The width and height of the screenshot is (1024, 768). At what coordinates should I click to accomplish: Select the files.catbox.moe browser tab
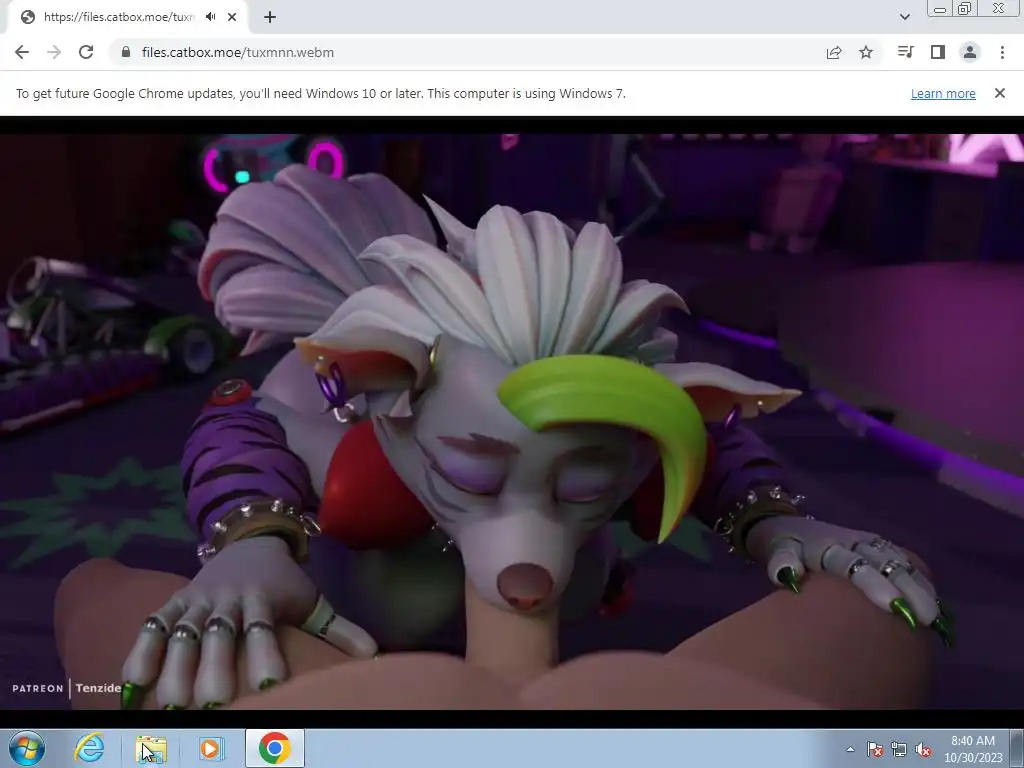tap(127, 17)
